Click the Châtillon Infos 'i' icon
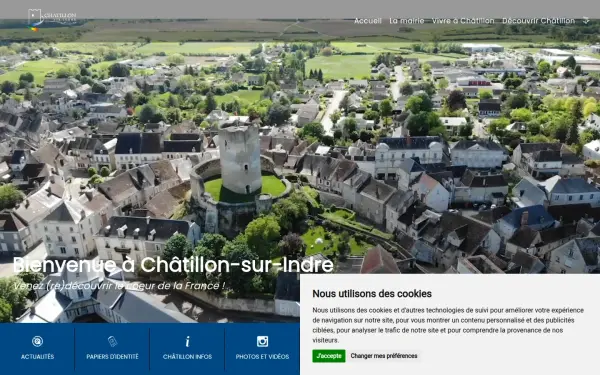600x375 pixels. tap(188, 341)
